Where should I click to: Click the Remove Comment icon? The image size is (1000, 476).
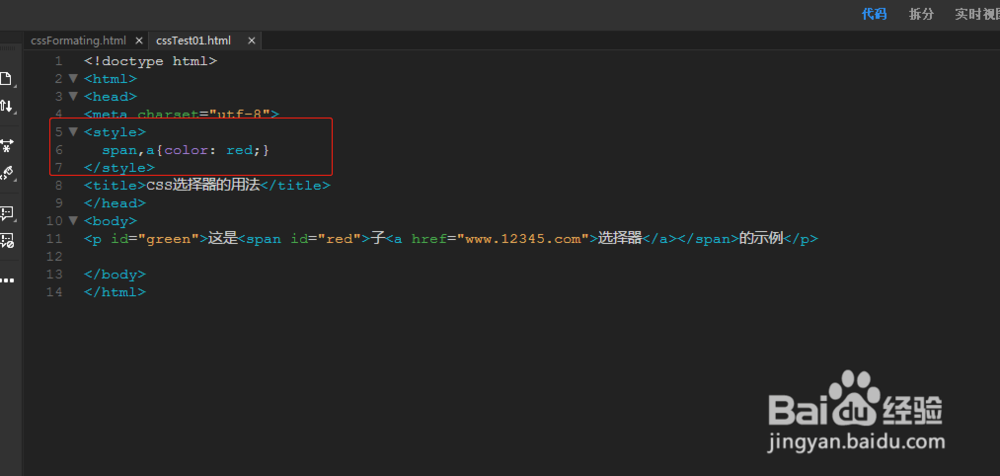pos(6,241)
